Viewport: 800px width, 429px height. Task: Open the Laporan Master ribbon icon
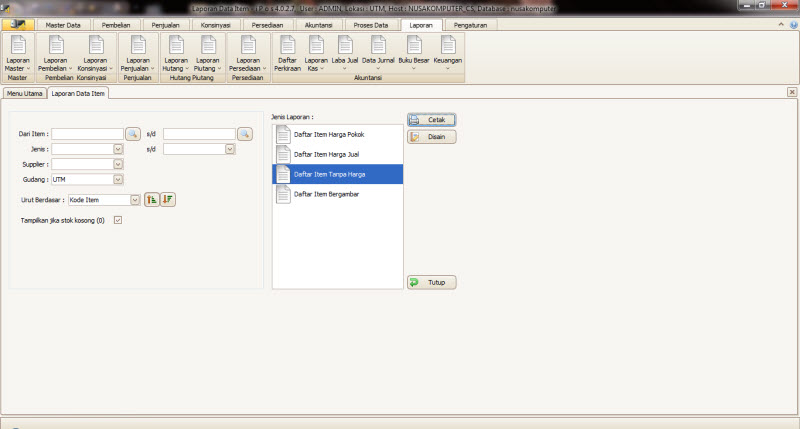18,53
